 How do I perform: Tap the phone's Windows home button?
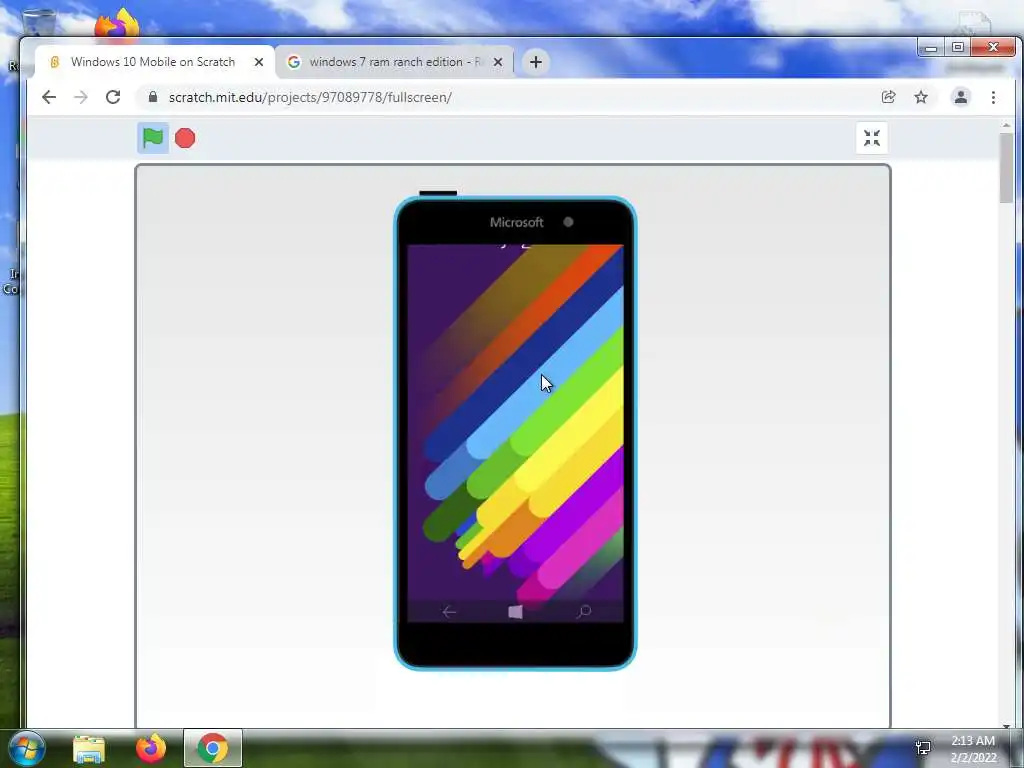(x=515, y=612)
